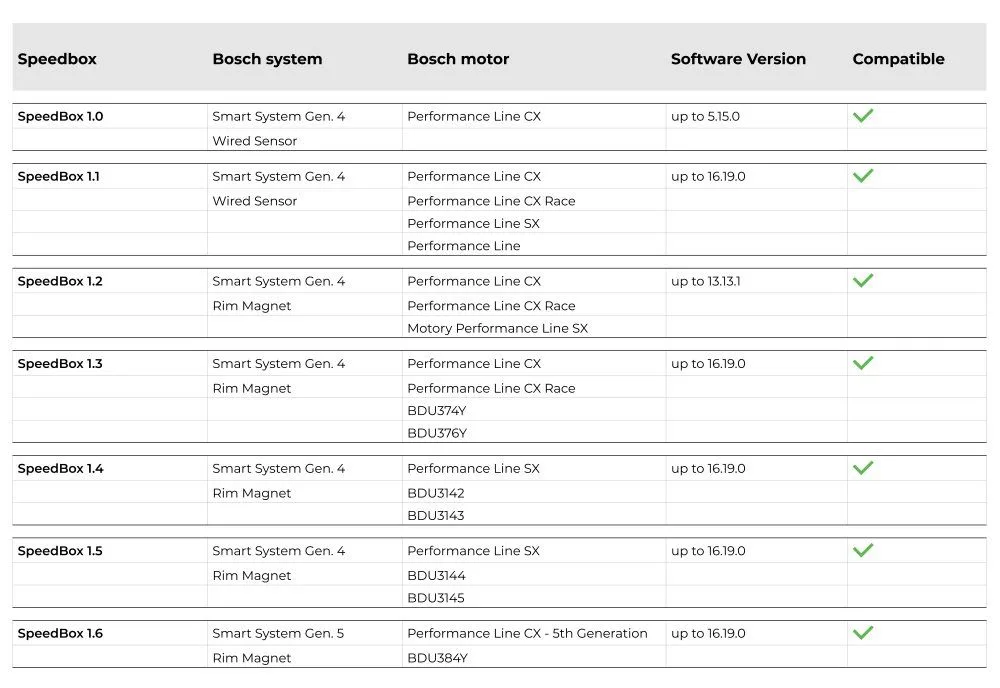Click the BDU374Y motor cell

[x=437, y=411]
